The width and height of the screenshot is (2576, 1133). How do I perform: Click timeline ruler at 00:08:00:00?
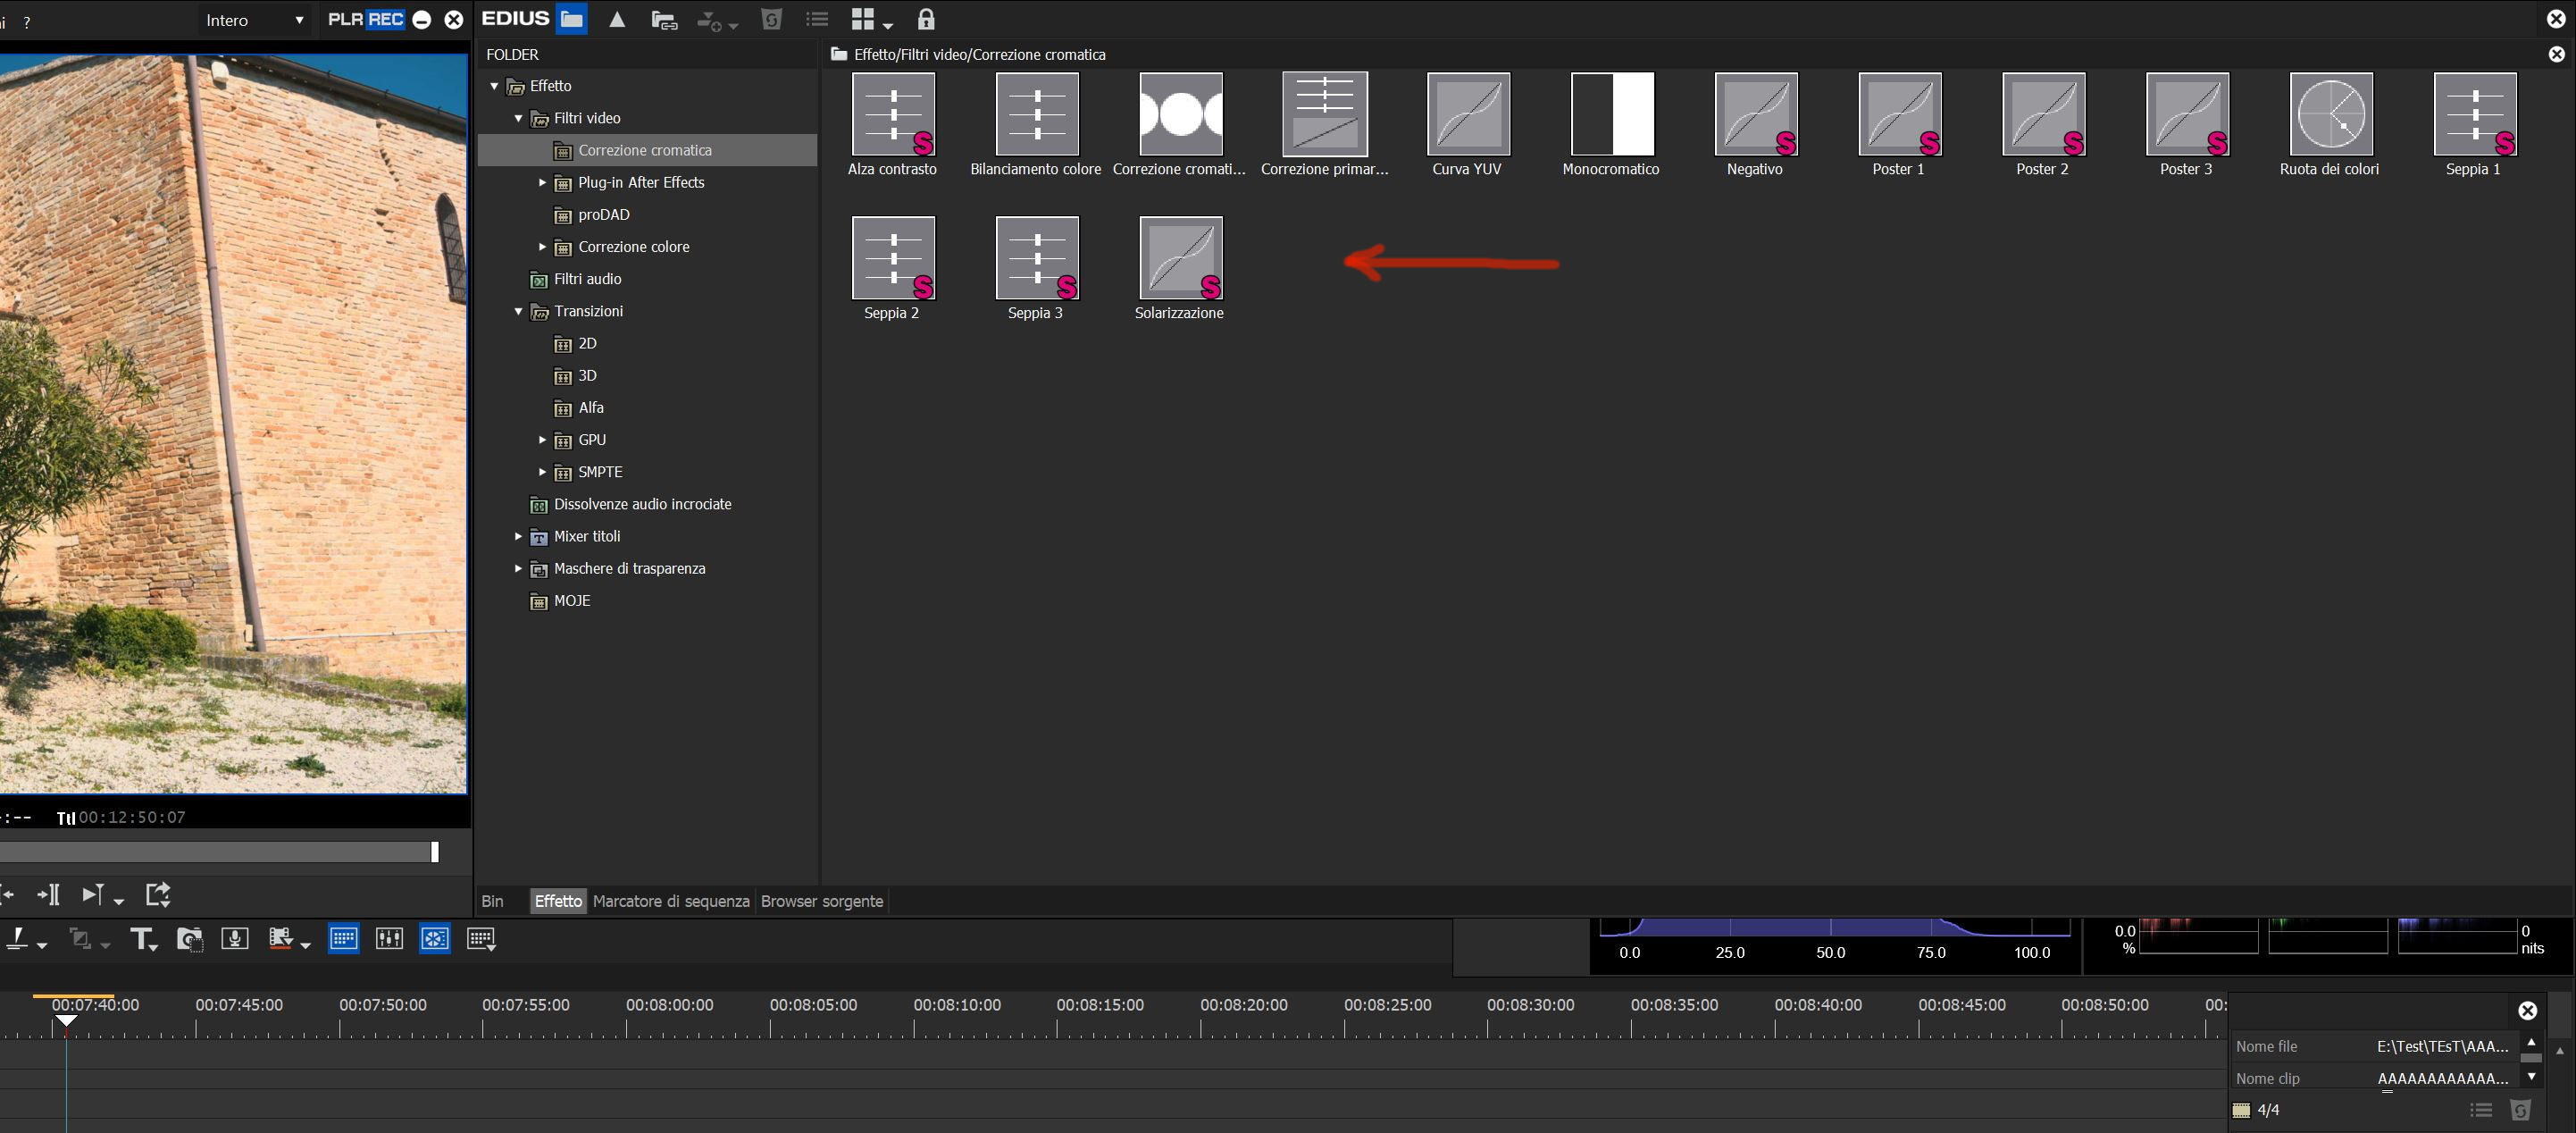click(x=670, y=1005)
